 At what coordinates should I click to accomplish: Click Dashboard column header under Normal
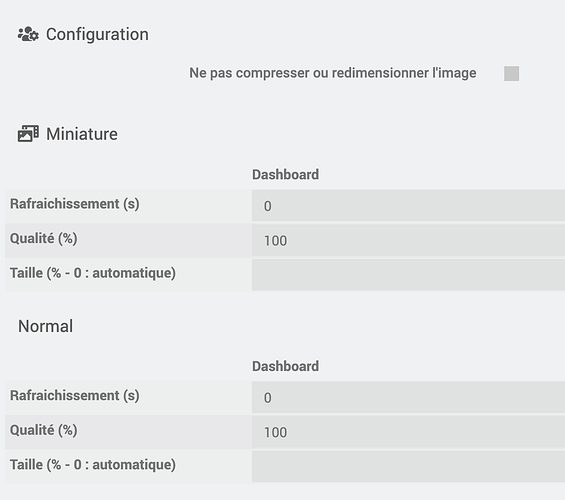pyautogui.click(x=285, y=366)
